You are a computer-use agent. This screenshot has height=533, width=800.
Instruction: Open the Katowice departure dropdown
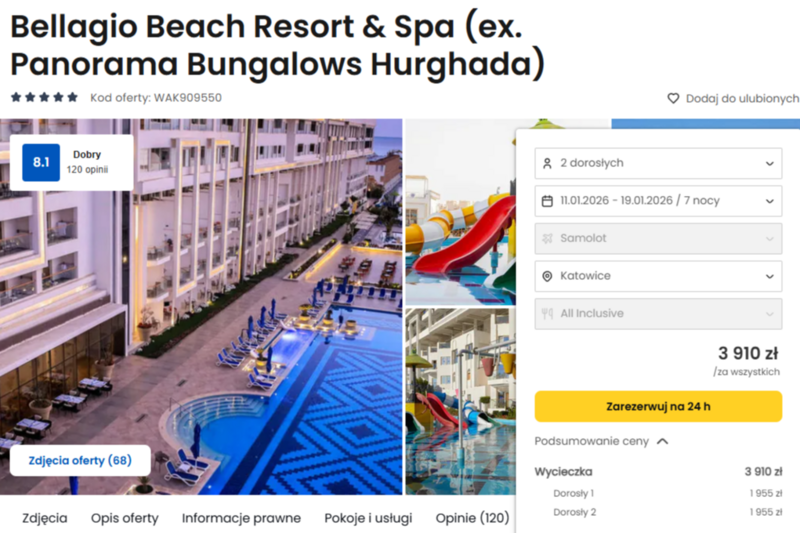658,276
